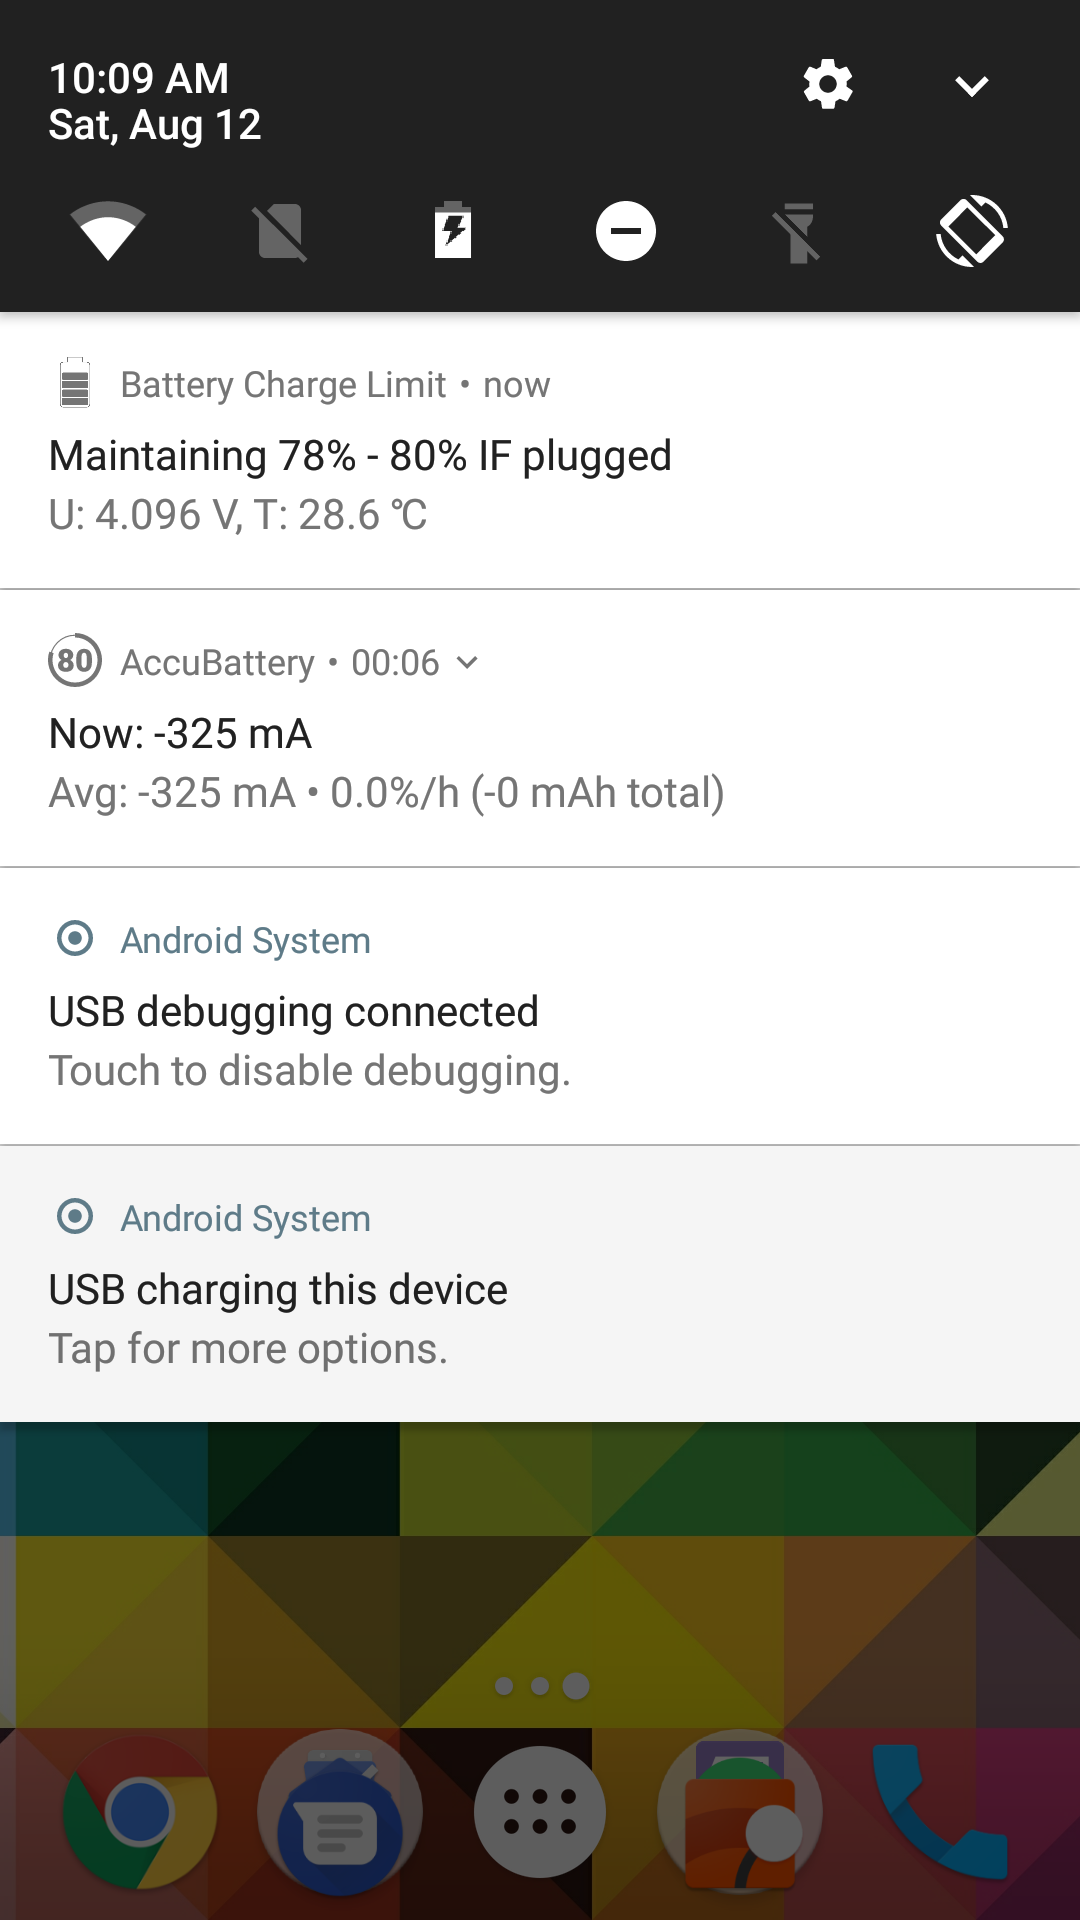Expand the AccuBattery notification chevron
The width and height of the screenshot is (1080, 1920).
pos(469,661)
